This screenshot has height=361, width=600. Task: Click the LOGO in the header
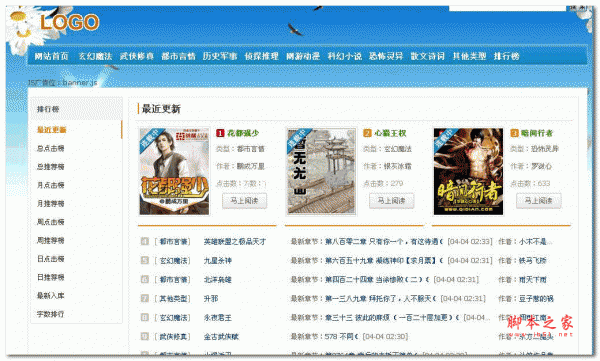click(x=70, y=22)
